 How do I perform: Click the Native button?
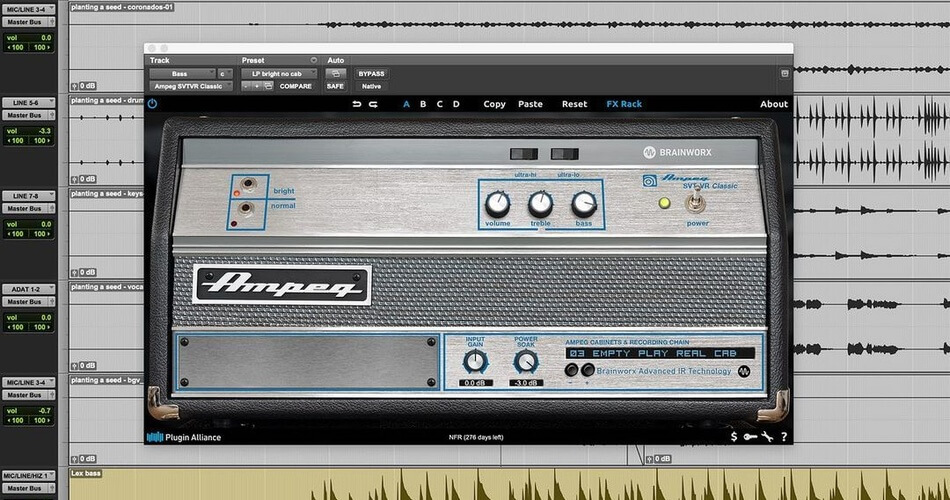(371, 87)
